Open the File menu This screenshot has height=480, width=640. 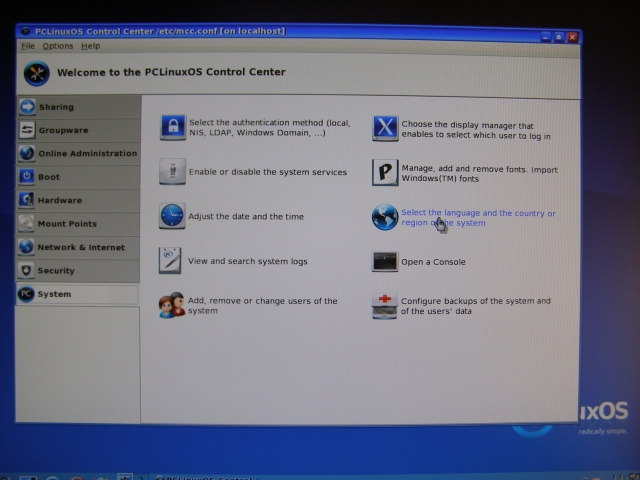coord(27,46)
